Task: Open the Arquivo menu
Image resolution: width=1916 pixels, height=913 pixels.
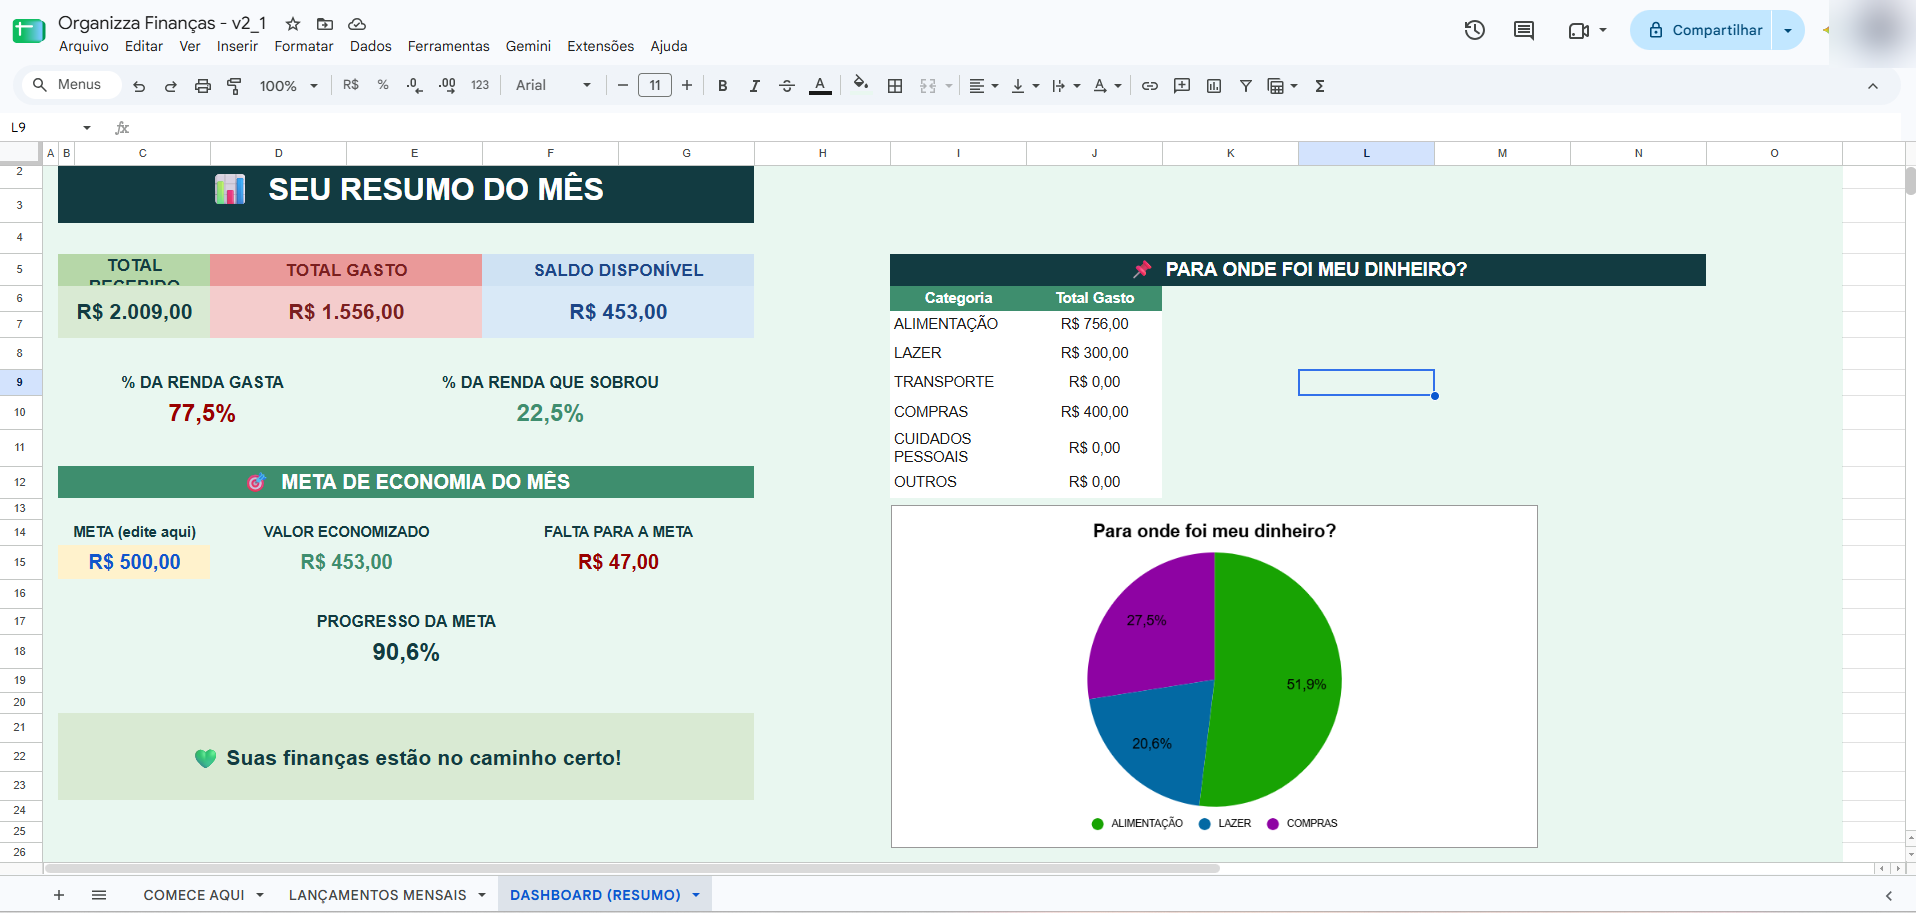Action: coord(84,46)
